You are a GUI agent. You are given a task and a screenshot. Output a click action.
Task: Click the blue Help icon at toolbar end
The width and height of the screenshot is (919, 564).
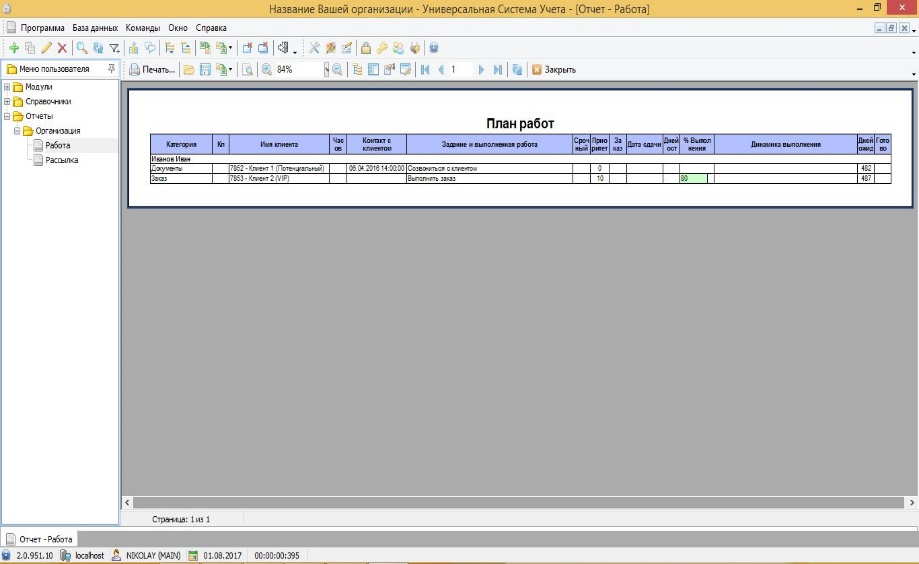pyautogui.click(x=434, y=48)
